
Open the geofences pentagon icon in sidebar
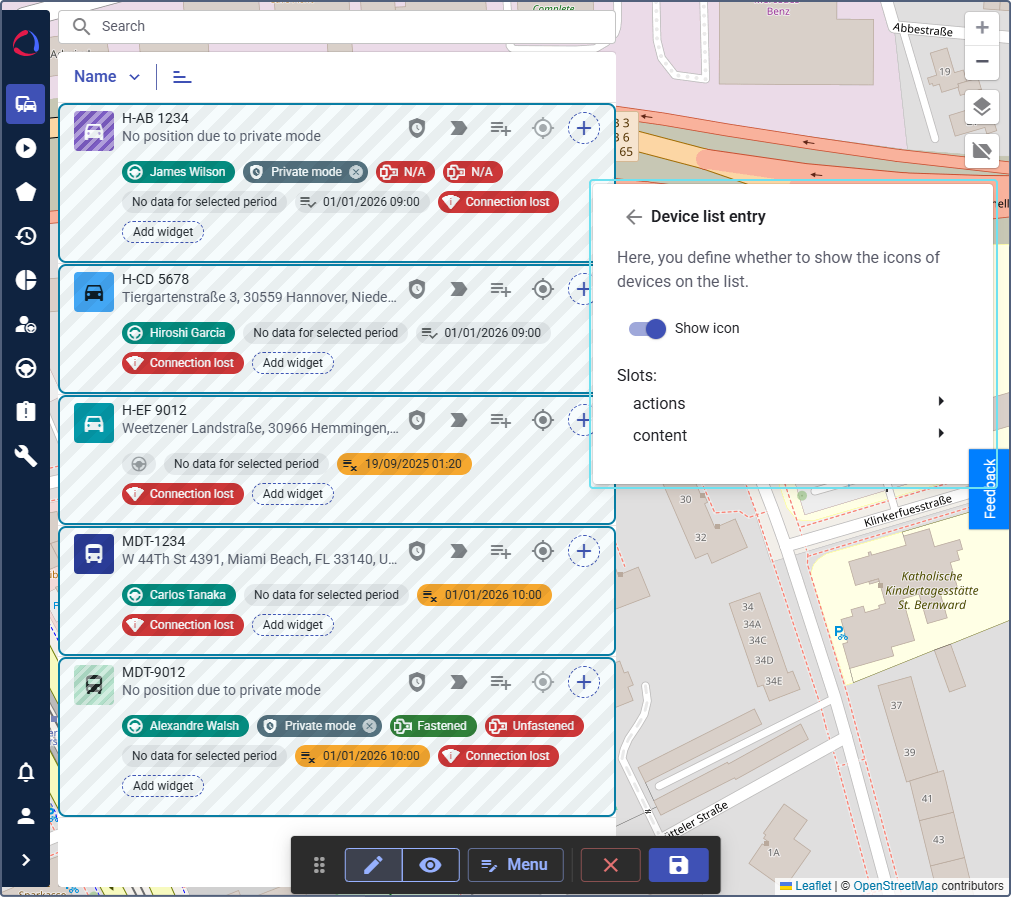pos(26,192)
